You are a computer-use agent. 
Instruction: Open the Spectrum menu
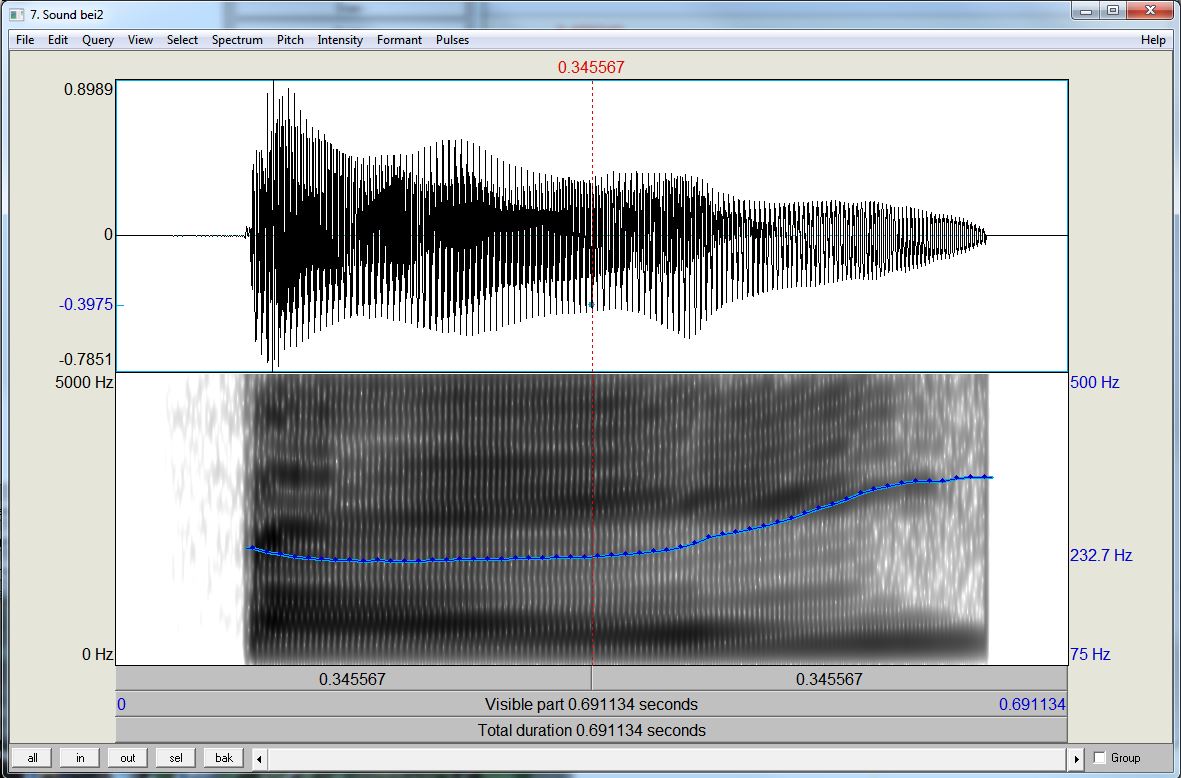(x=237, y=40)
